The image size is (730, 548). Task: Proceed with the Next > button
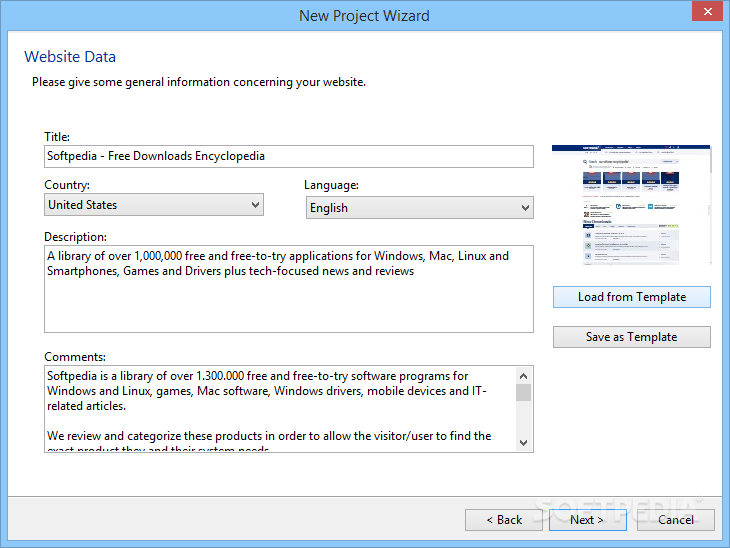pyautogui.click(x=588, y=520)
